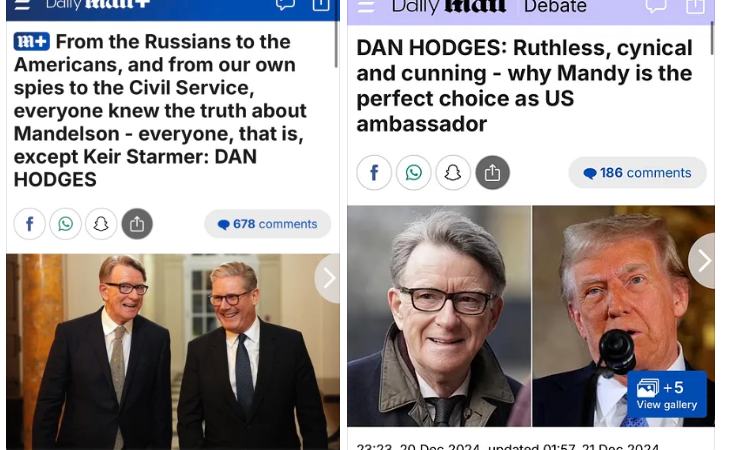The width and height of the screenshot is (747, 450).
Task: Tap share icon in Mail+ header
Action: point(321,5)
